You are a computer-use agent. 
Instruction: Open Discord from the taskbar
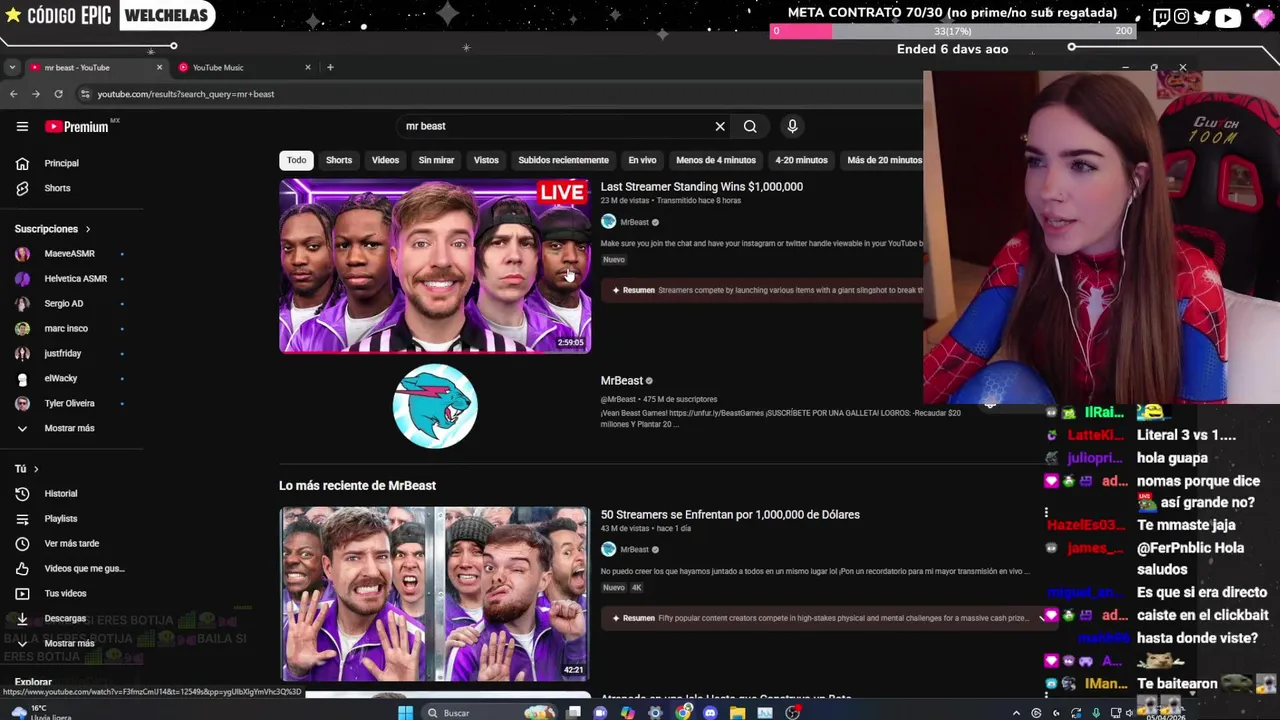click(x=710, y=712)
